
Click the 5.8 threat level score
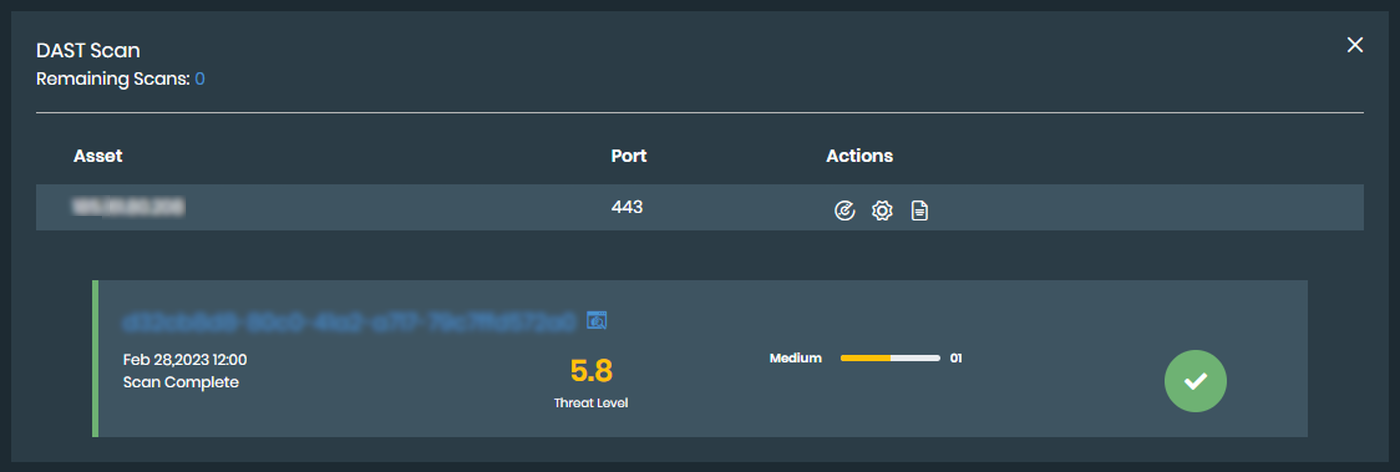tap(591, 371)
